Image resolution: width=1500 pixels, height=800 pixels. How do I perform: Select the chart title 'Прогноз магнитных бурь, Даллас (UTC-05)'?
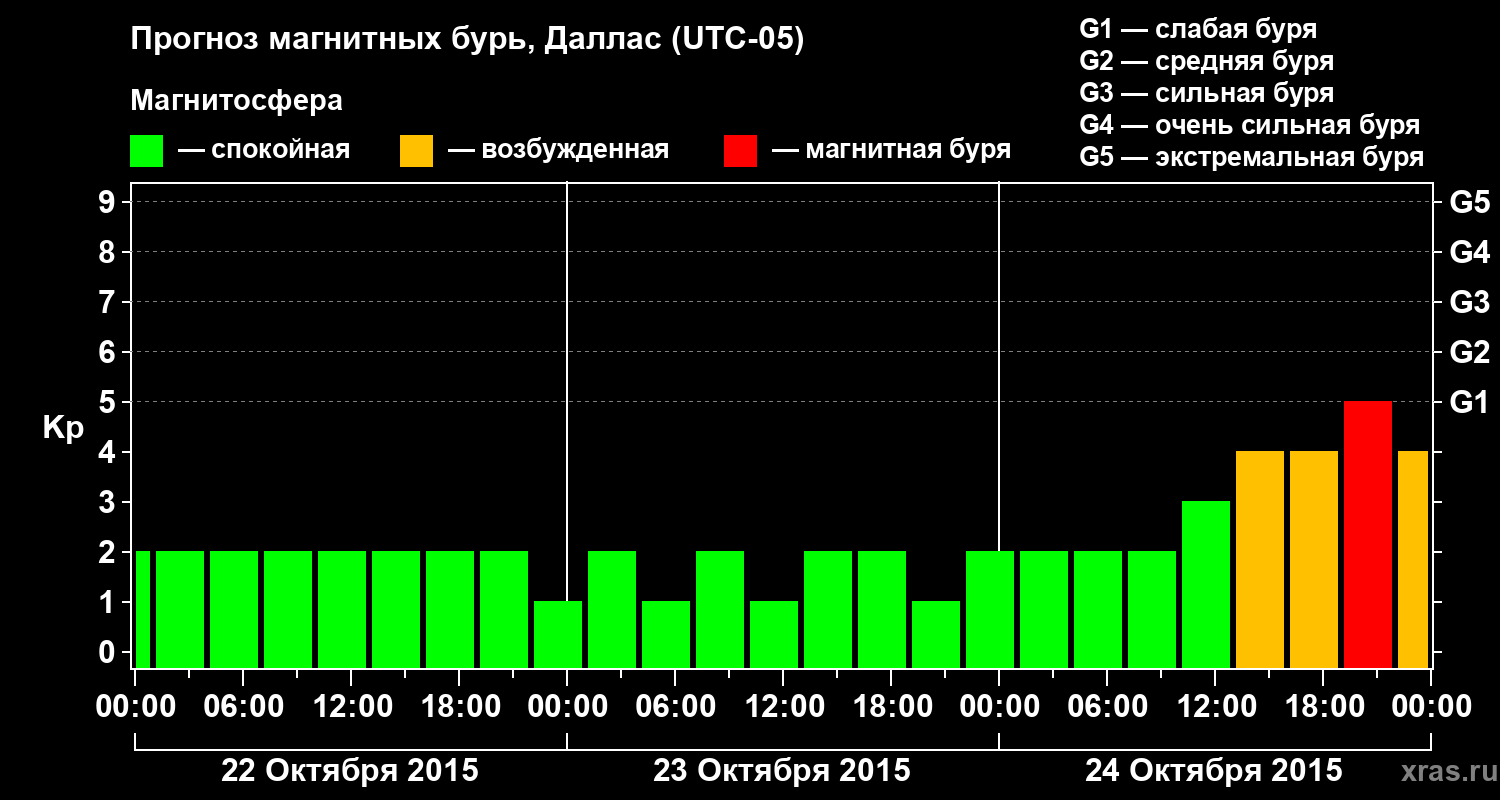pos(467,41)
